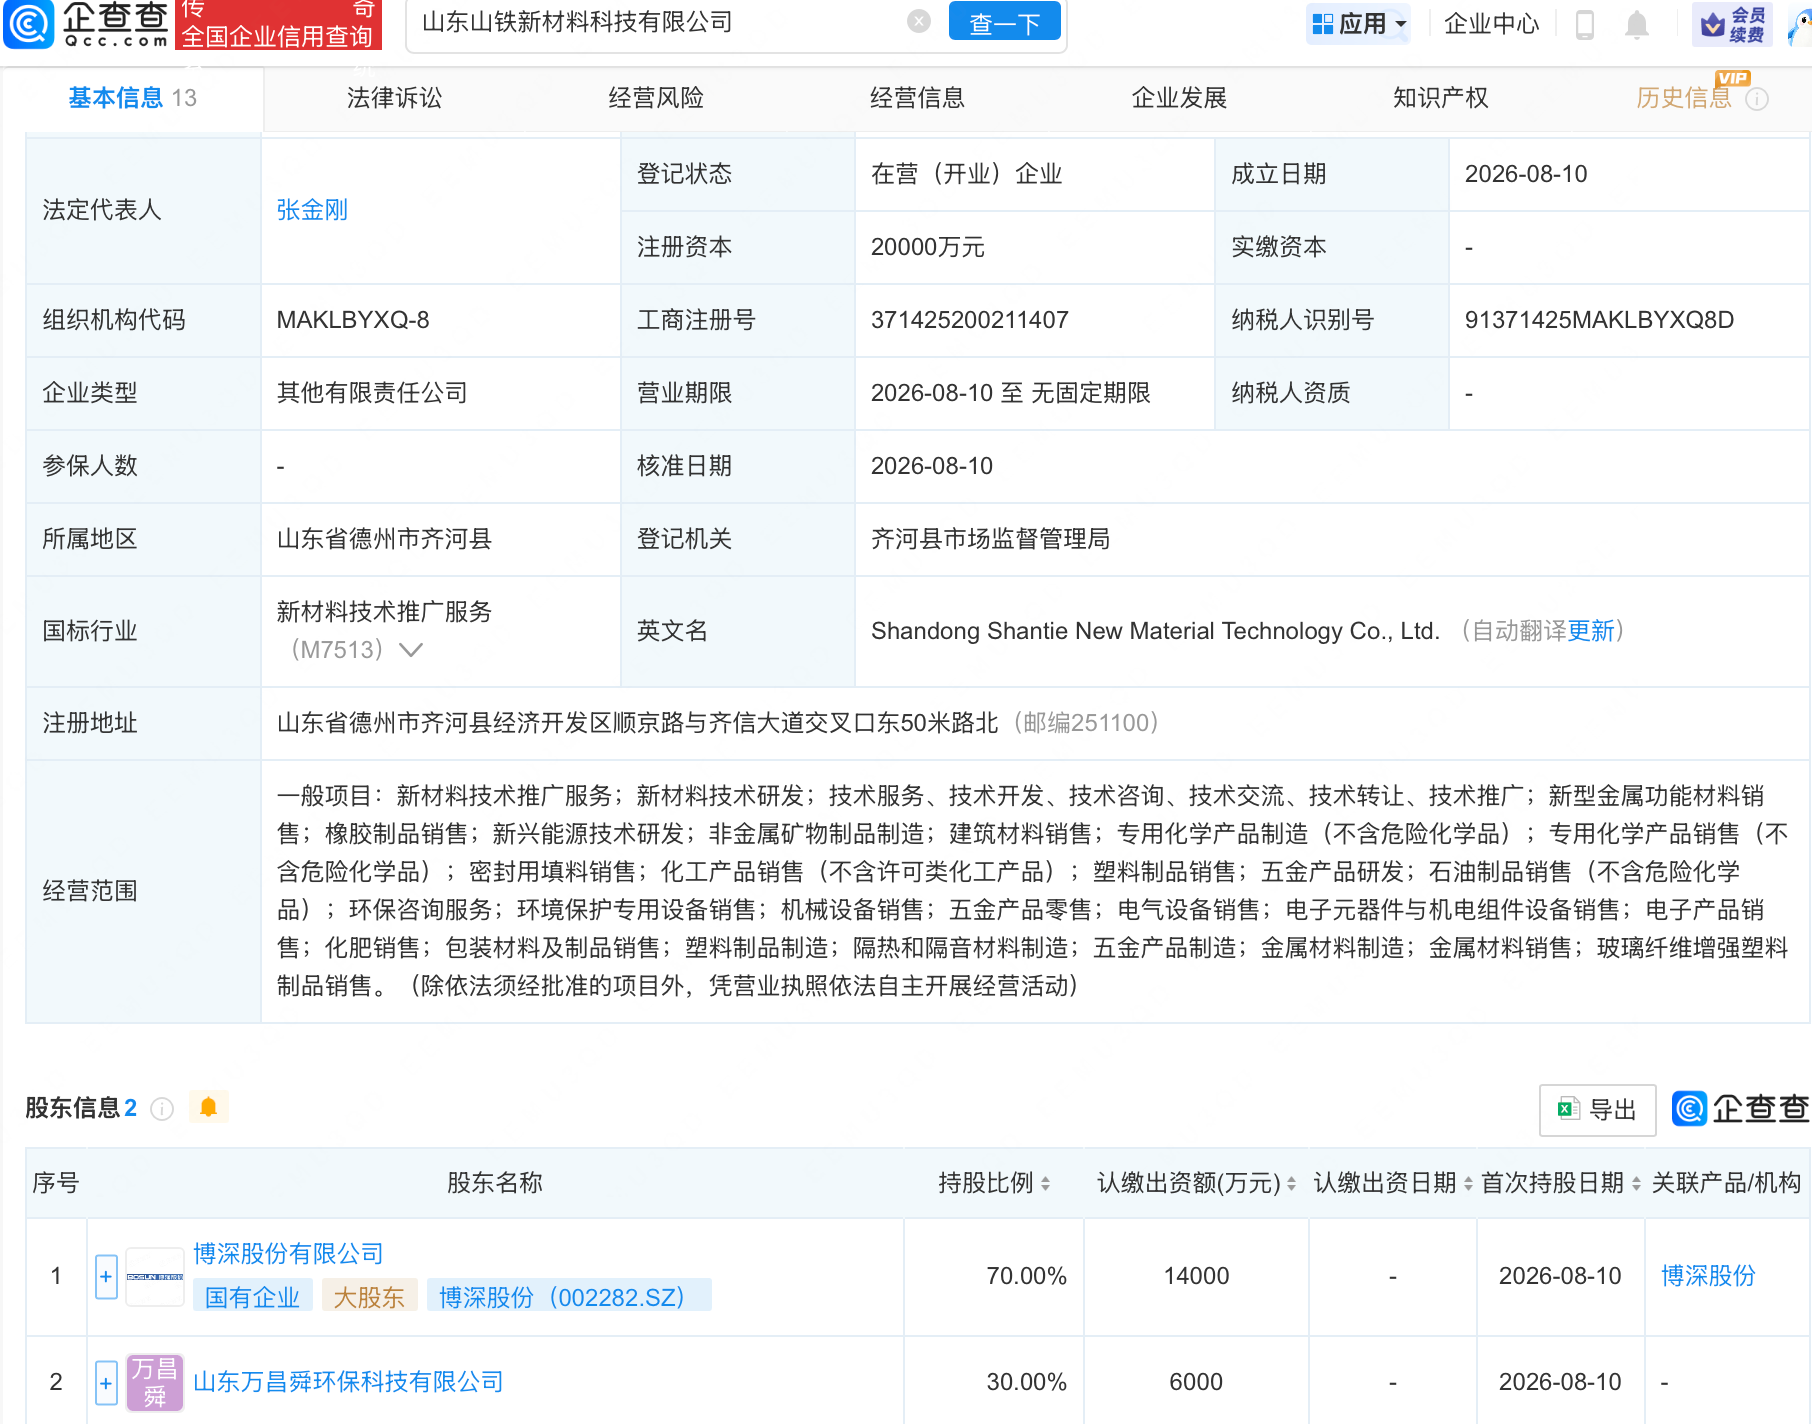The image size is (1812, 1424).
Task: Click the Qichacha logo icon
Action: pyautogui.click(x=29, y=24)
